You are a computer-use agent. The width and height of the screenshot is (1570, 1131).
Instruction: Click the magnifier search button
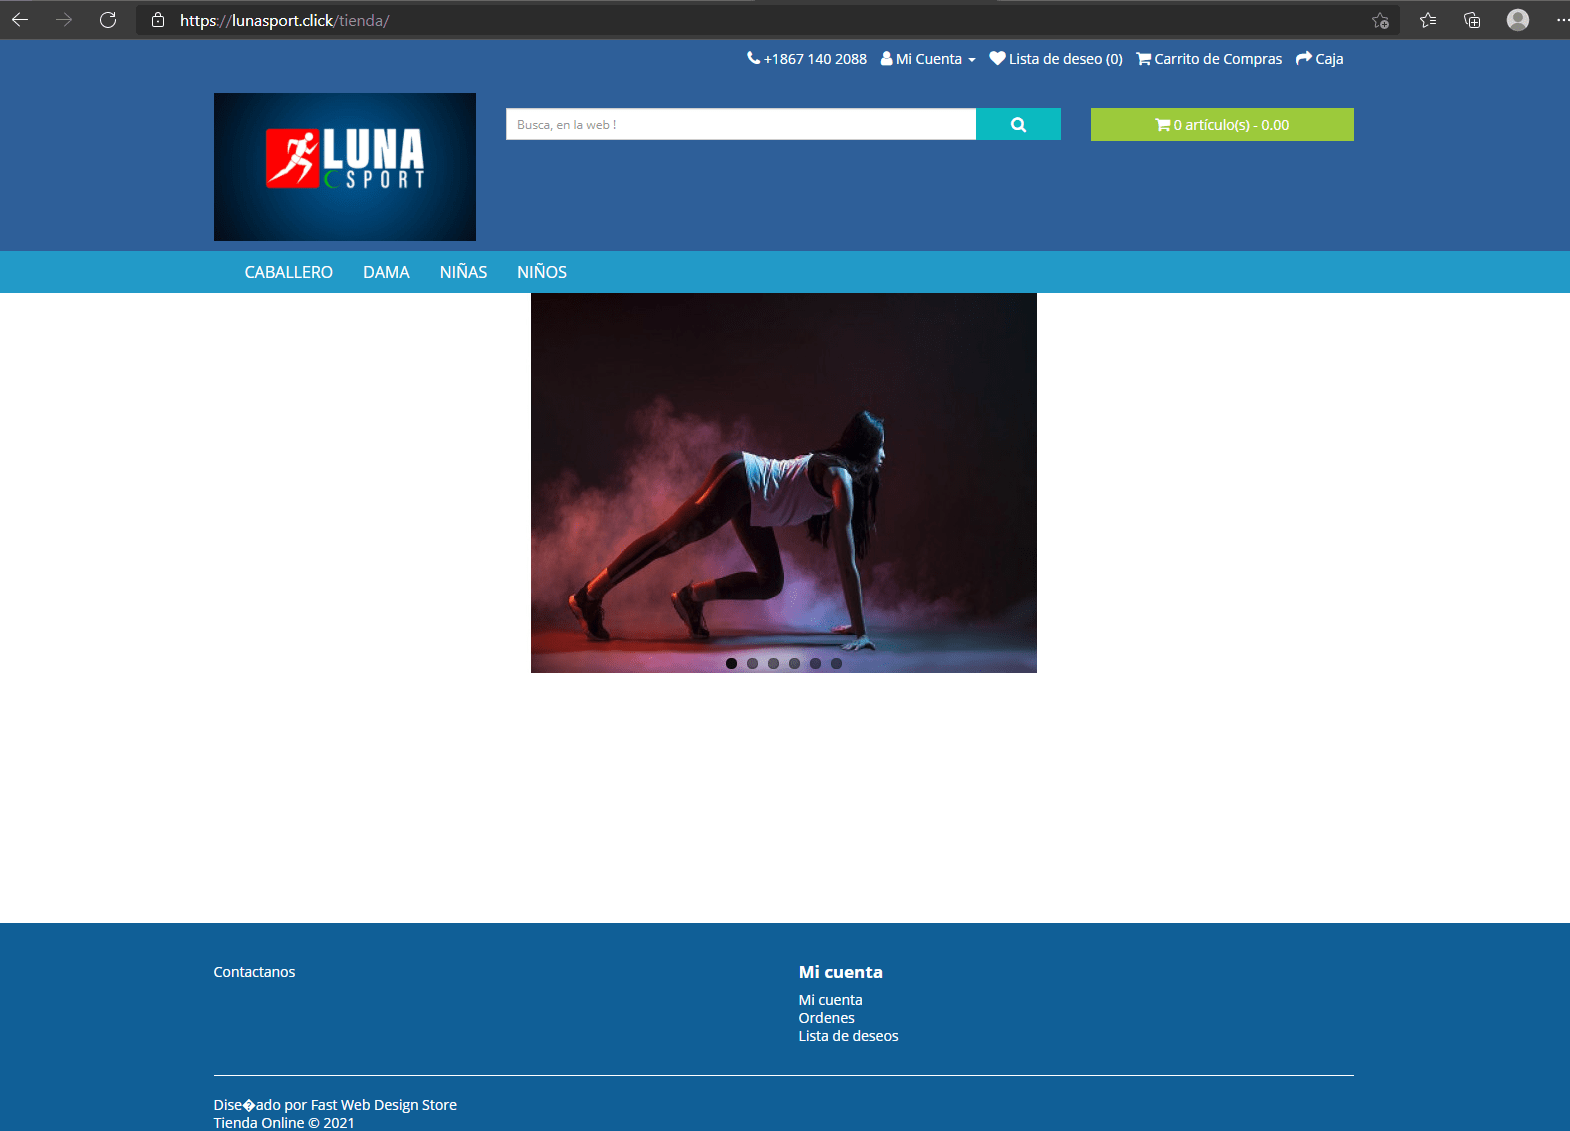pos(1018,124)
